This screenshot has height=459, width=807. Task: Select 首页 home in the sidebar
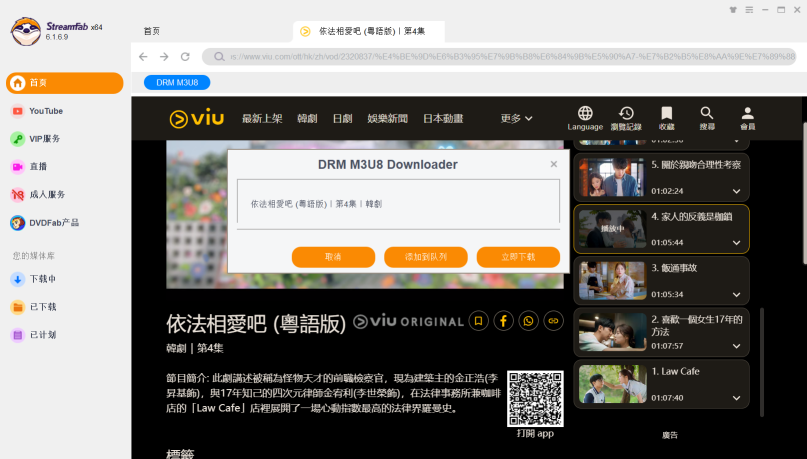(x=64, y=83)
